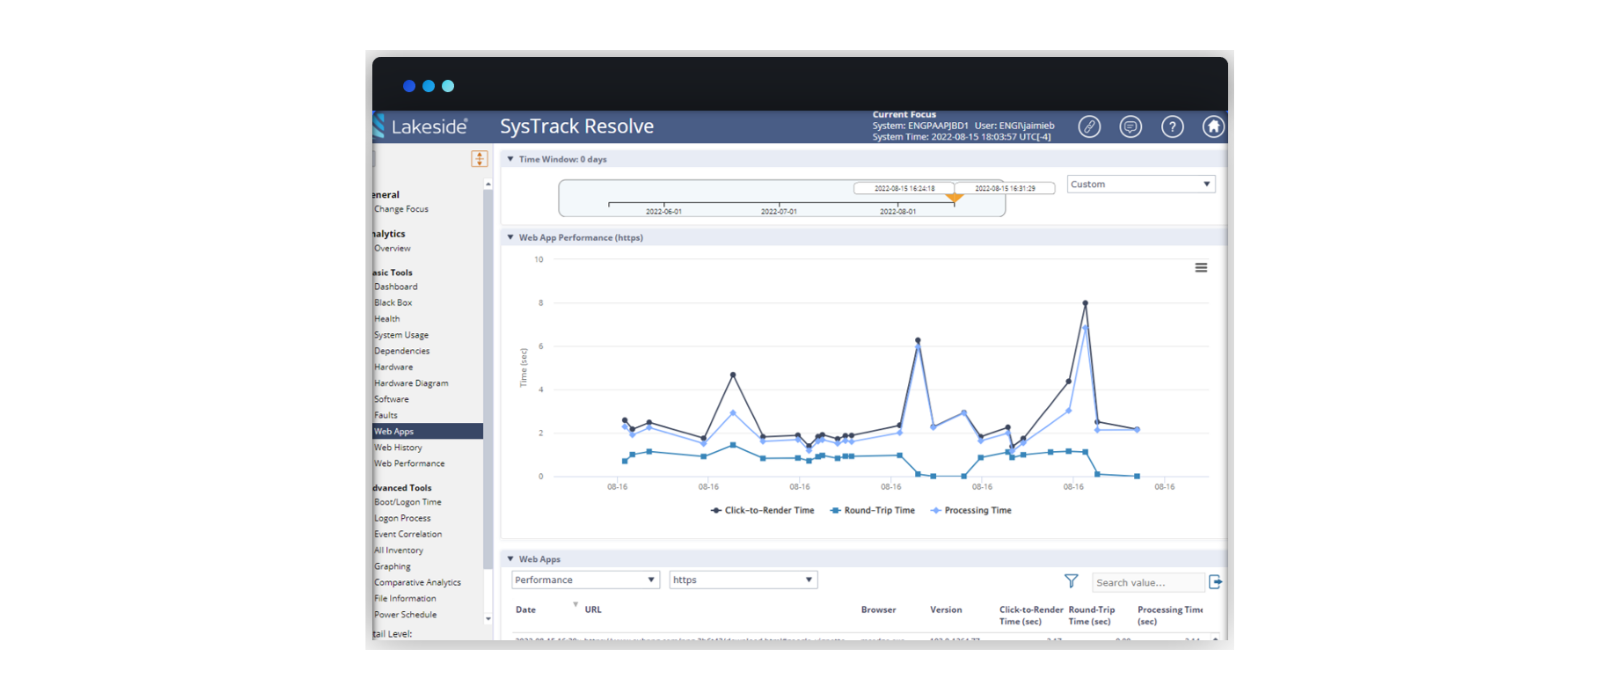Open System Usage in sidebar
The width and height of the screenshot is (1600, 700).
coord(401,335)
